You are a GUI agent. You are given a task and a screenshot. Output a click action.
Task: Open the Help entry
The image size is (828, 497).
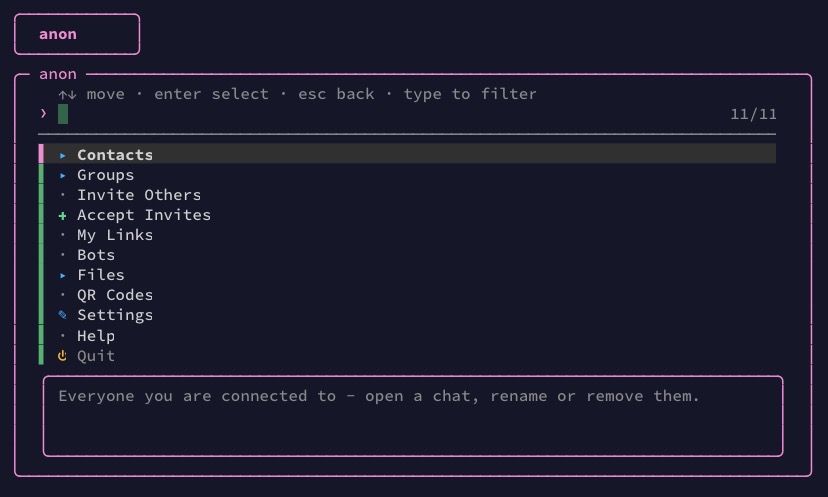tap(407, 335)
